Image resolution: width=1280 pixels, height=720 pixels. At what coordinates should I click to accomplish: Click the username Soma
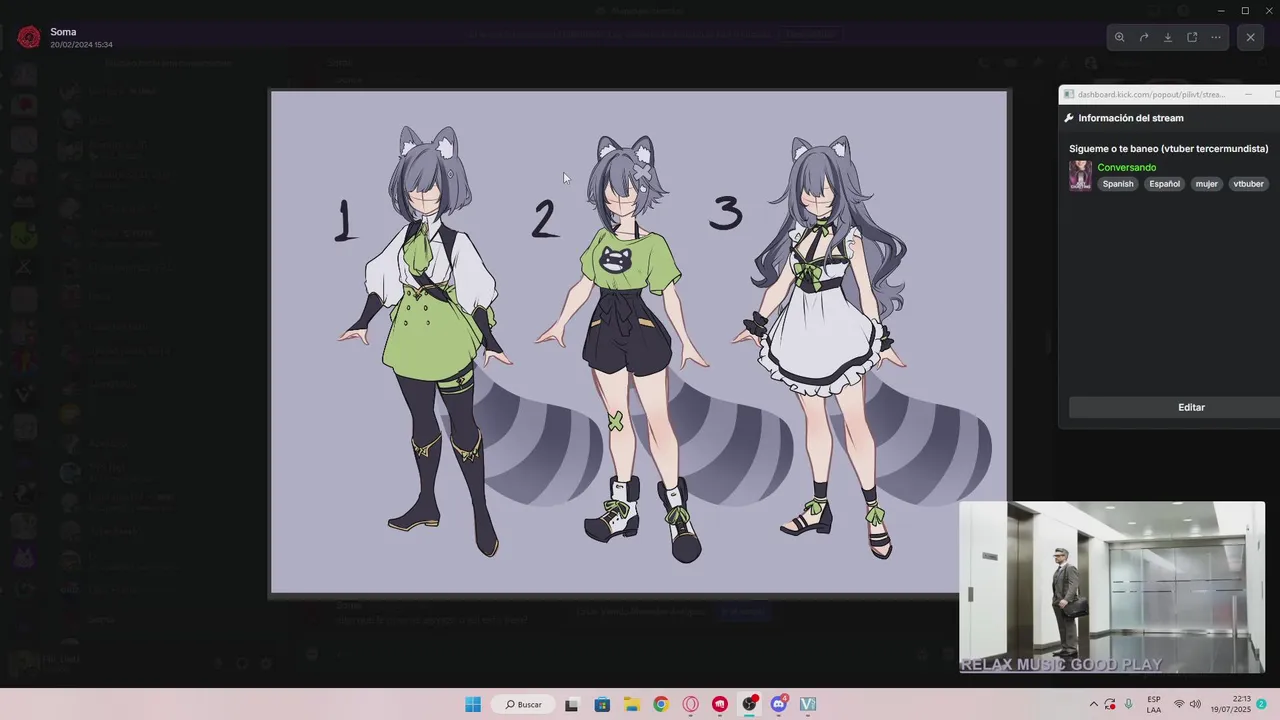[x=63, y=32]
